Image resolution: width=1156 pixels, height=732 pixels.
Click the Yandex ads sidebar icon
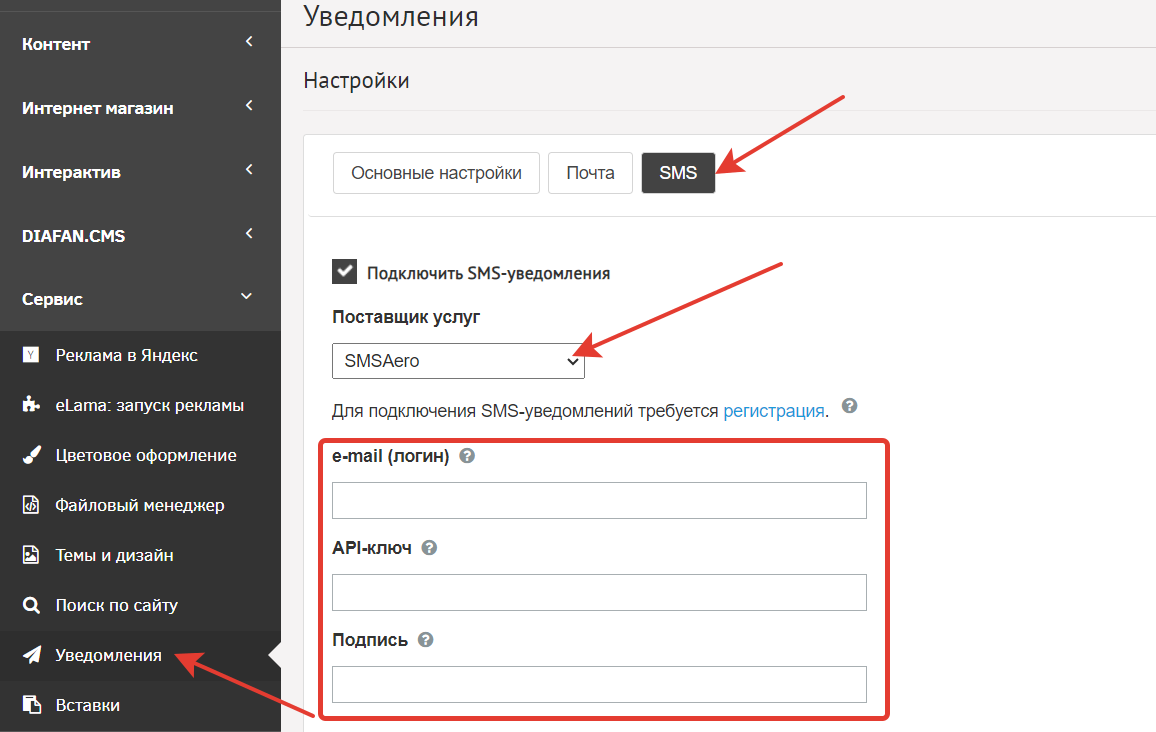point(31,355)
